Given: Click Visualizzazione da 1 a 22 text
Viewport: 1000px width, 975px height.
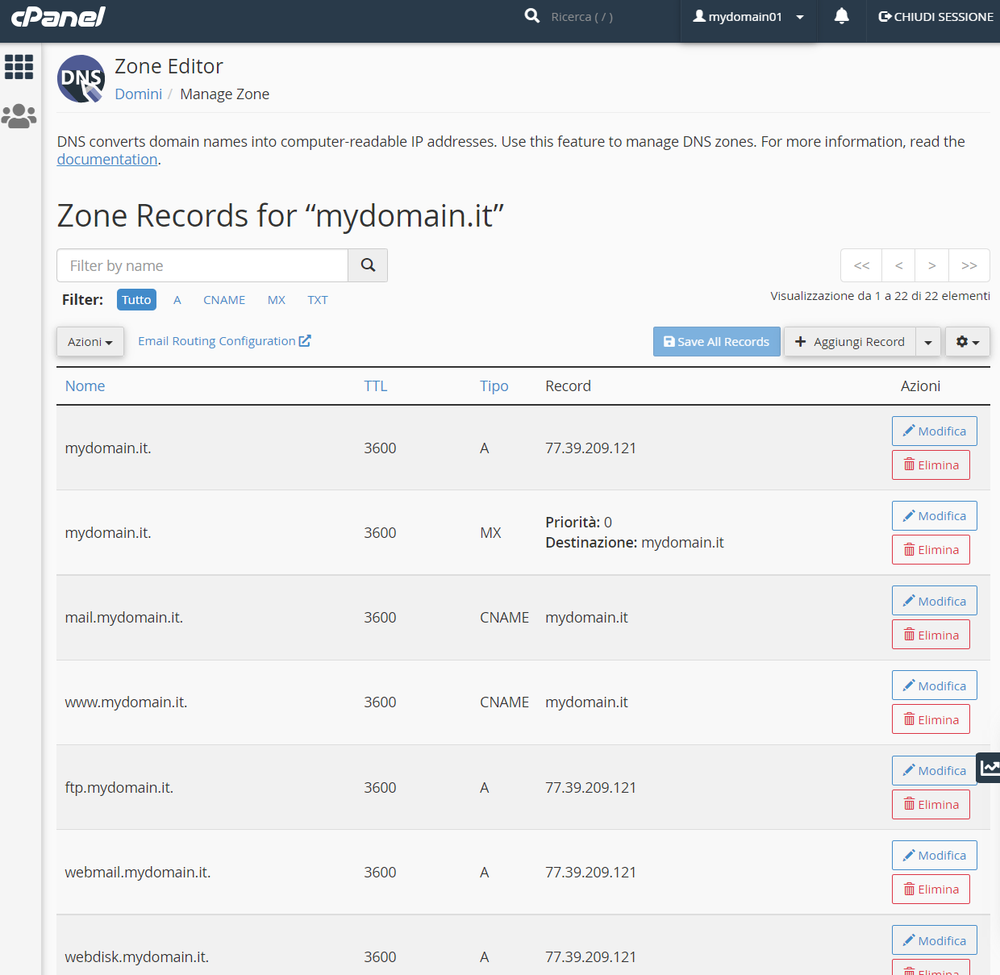Looking at the screenshot, I should coord(880,296).
